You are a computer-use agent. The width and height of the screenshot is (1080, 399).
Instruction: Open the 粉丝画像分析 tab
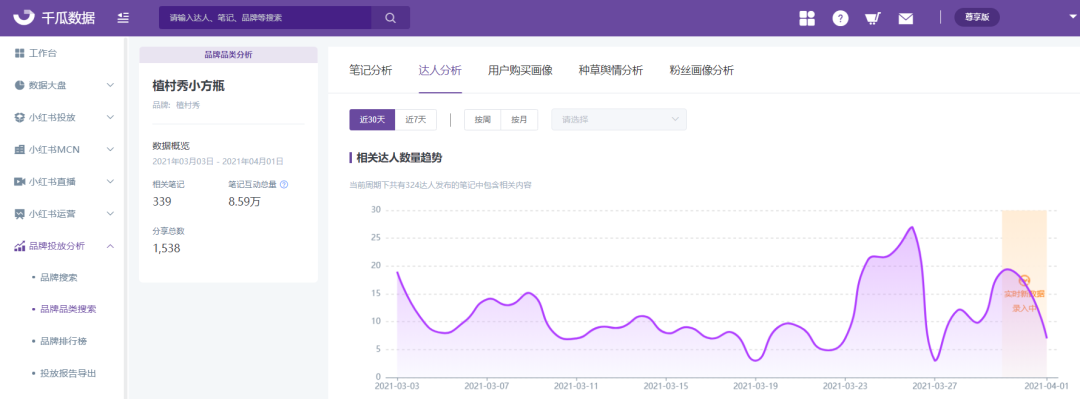point(702,70)
